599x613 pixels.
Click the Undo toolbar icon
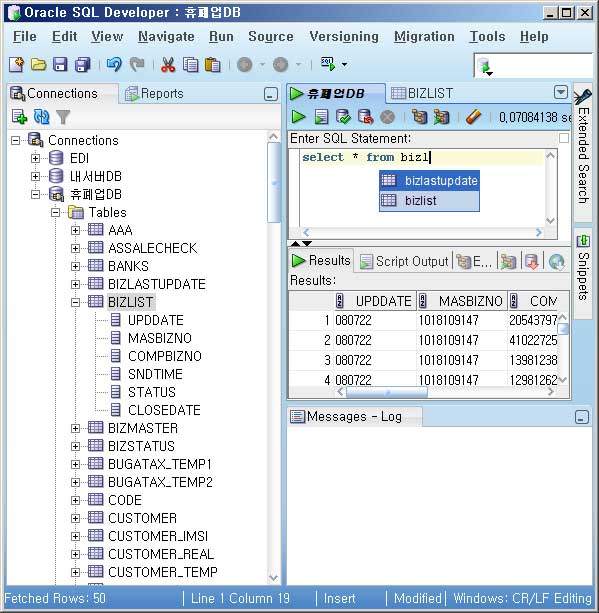tap(114, 65)
